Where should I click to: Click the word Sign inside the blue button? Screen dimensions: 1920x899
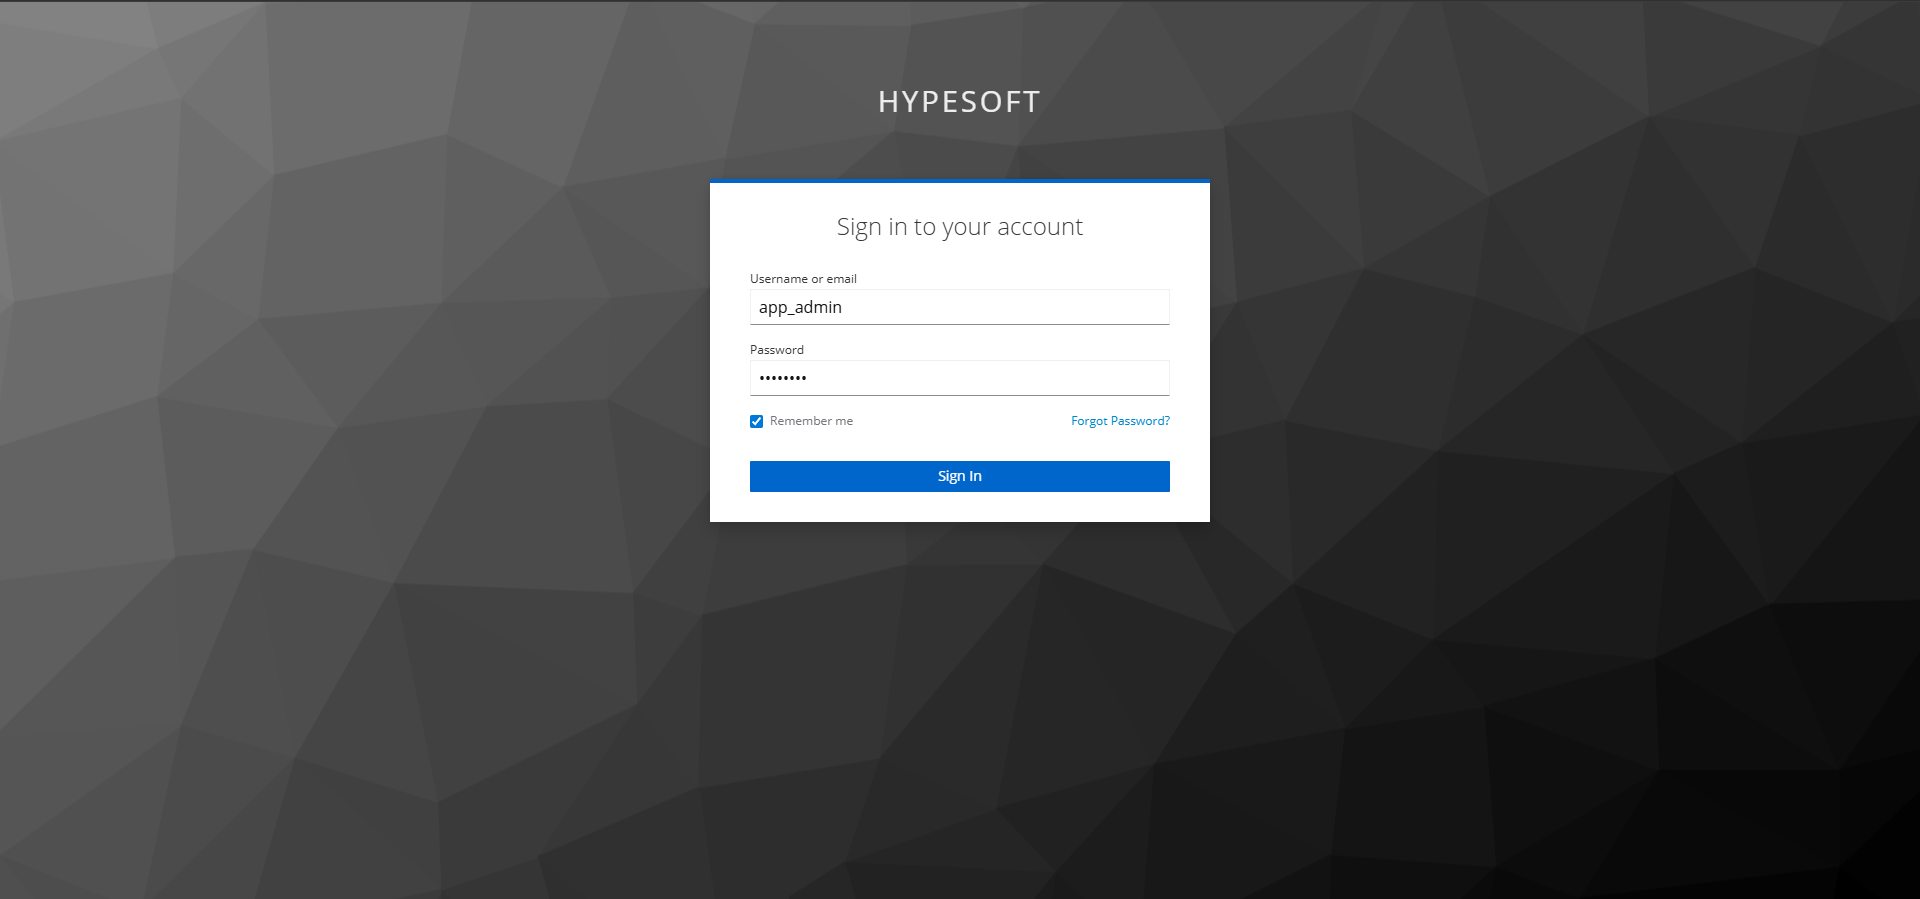[x=951, y=476]
